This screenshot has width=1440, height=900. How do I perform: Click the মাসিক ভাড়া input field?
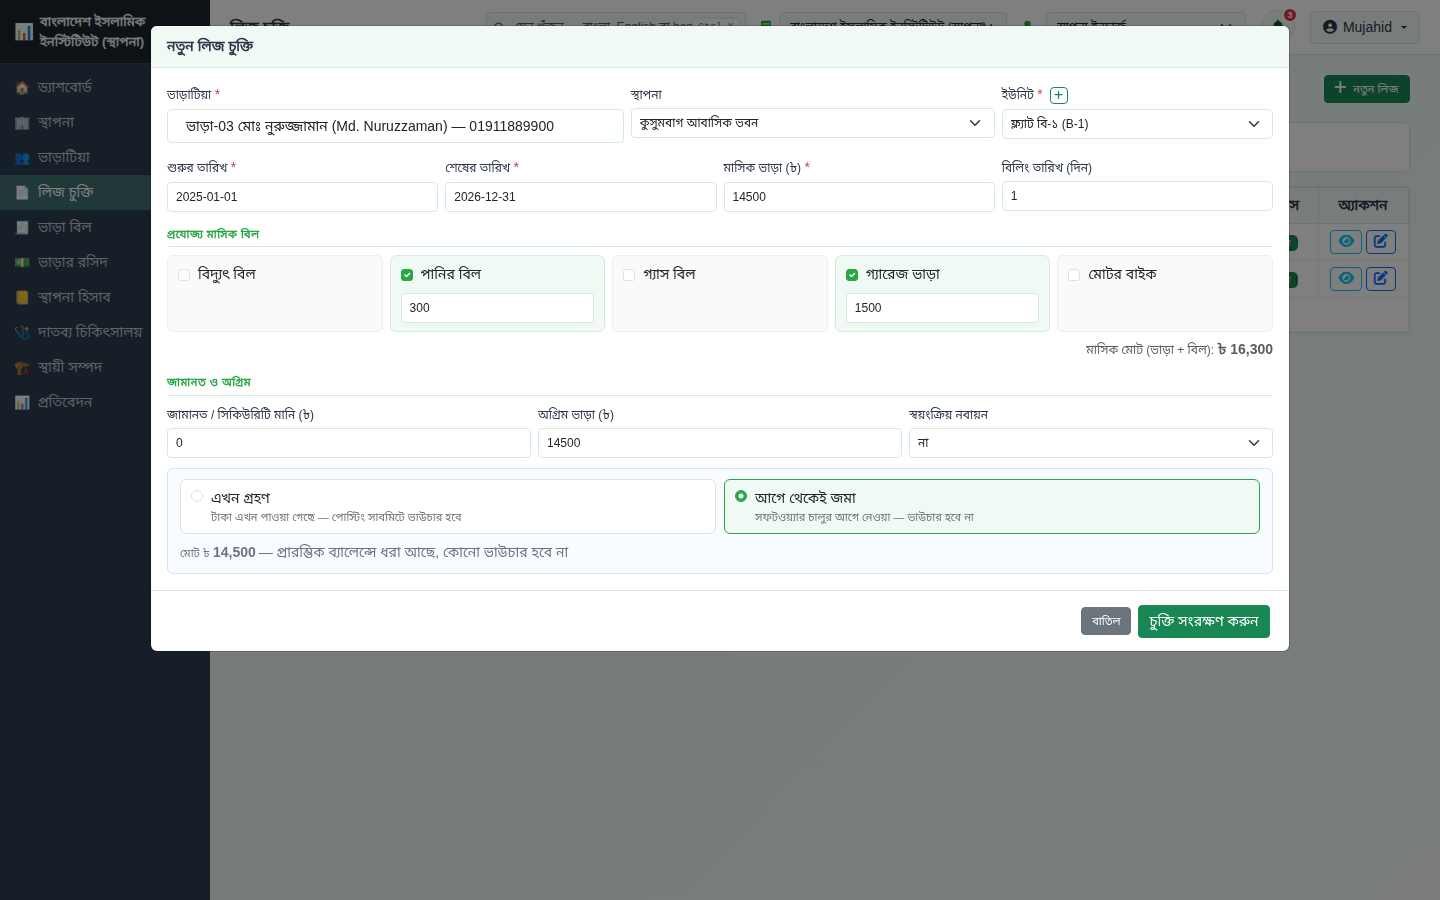859,197
